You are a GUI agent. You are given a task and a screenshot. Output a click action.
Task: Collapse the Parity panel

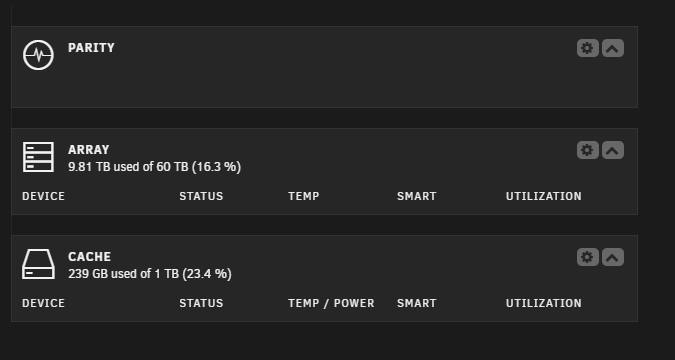coord(613,48)
